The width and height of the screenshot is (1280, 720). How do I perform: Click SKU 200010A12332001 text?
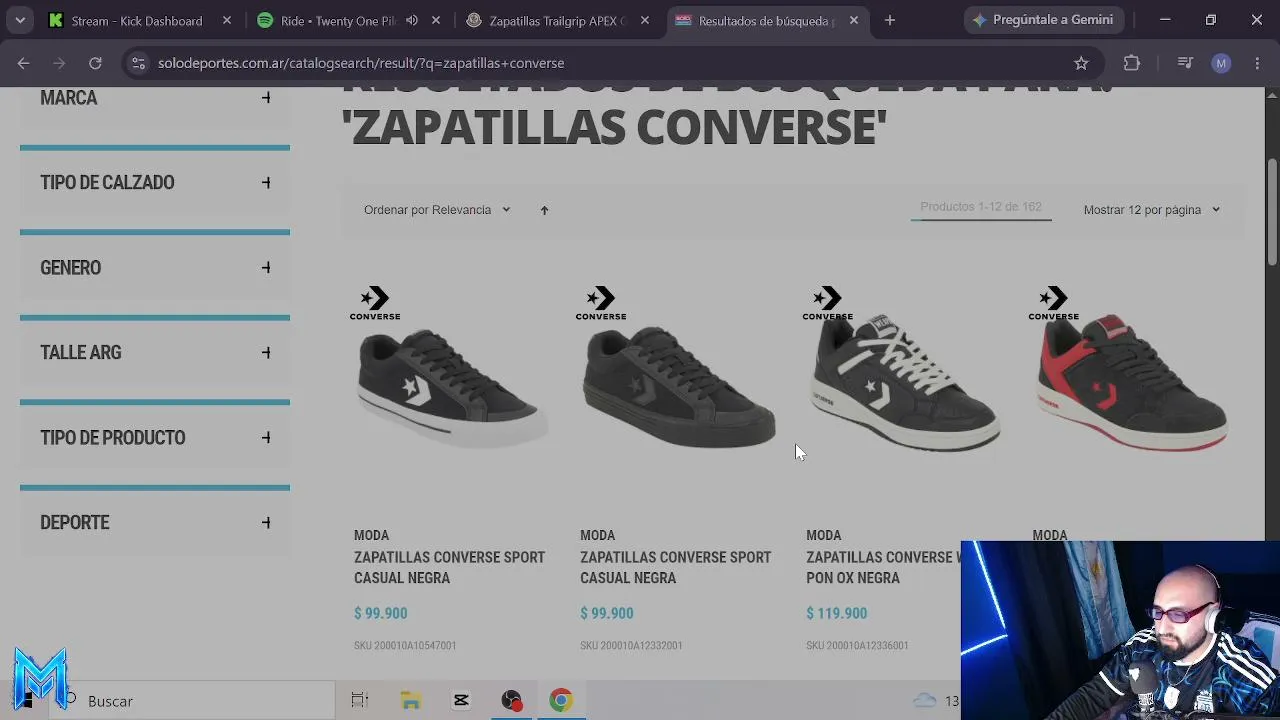631,646
